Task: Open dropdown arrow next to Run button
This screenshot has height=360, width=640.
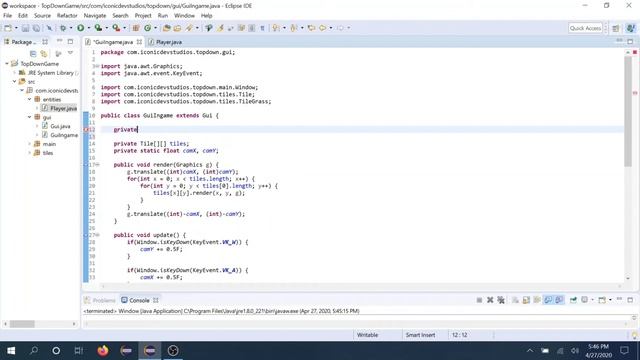Action: [89, 28]
